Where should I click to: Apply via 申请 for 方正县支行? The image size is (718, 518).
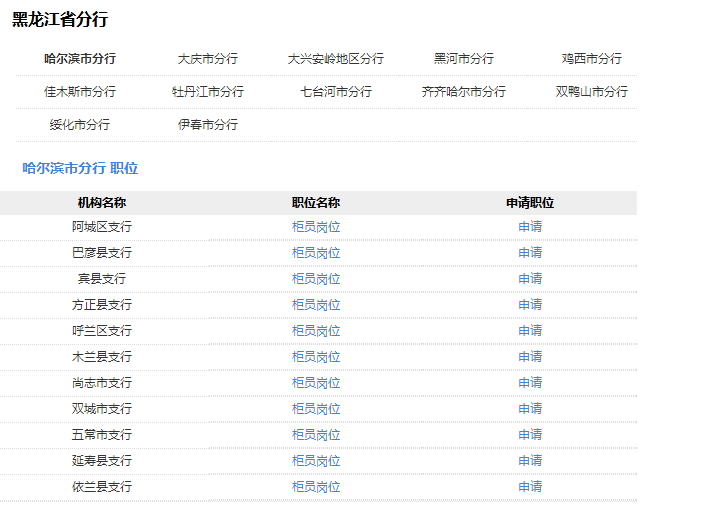click(x=530, y=305)
